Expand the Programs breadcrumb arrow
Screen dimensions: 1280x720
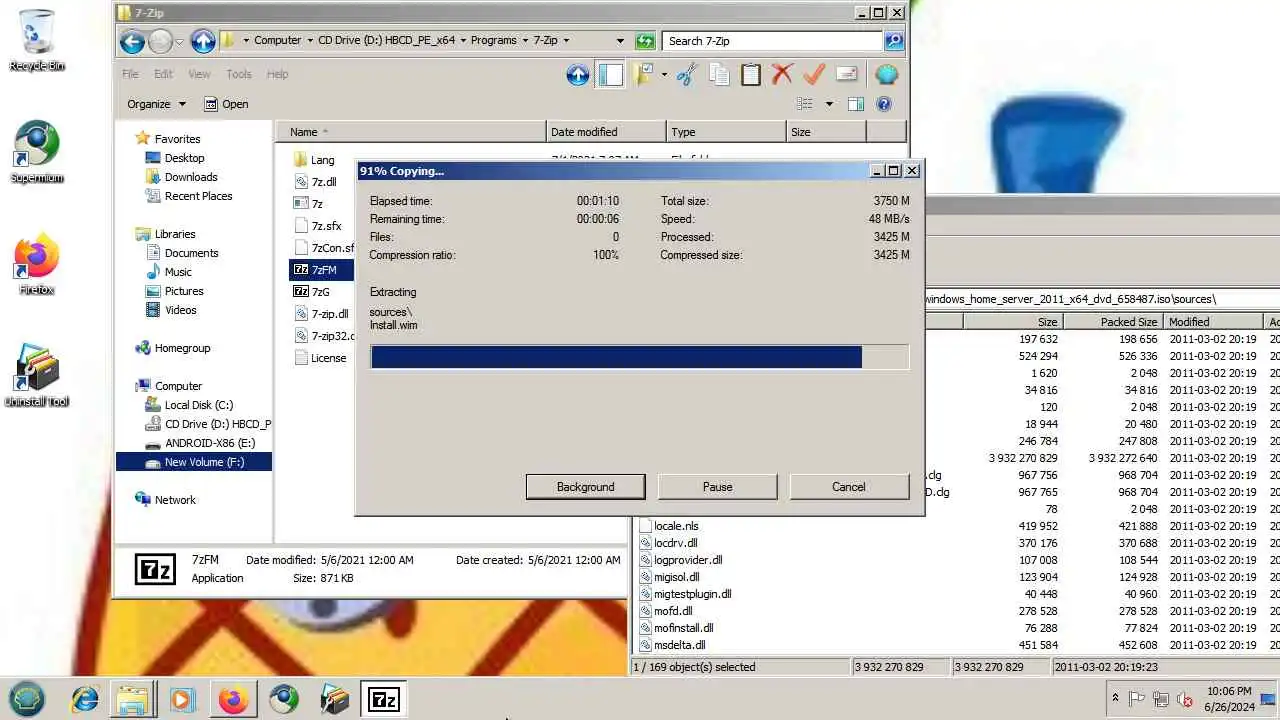coord(523,41)
